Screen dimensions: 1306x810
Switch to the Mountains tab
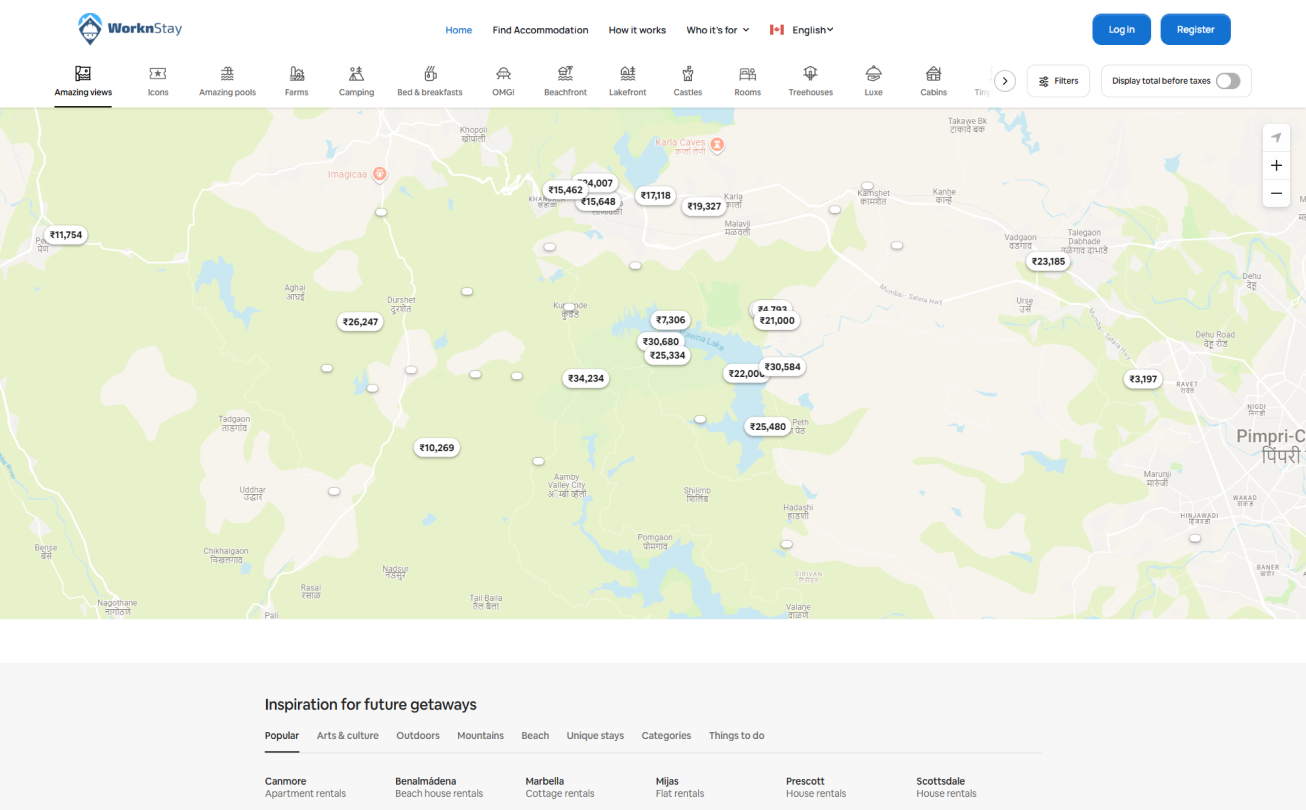(x=480, y=736)
